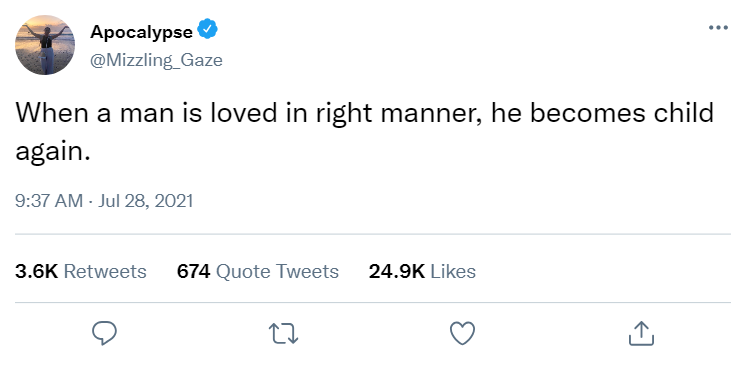Image resolution: width=746 pixels, height=378 pixels.
Task: Expand the three-dot more options menu
Action: click(718, 28)
